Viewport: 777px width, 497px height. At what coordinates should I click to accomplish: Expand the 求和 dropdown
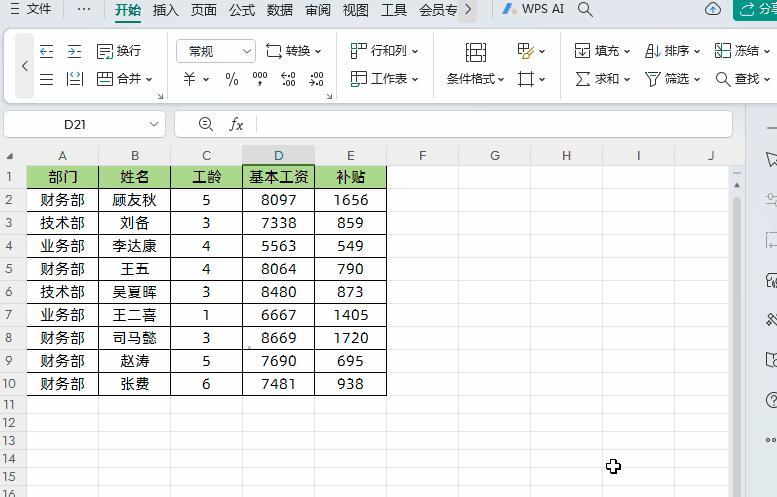coord(627,79)
